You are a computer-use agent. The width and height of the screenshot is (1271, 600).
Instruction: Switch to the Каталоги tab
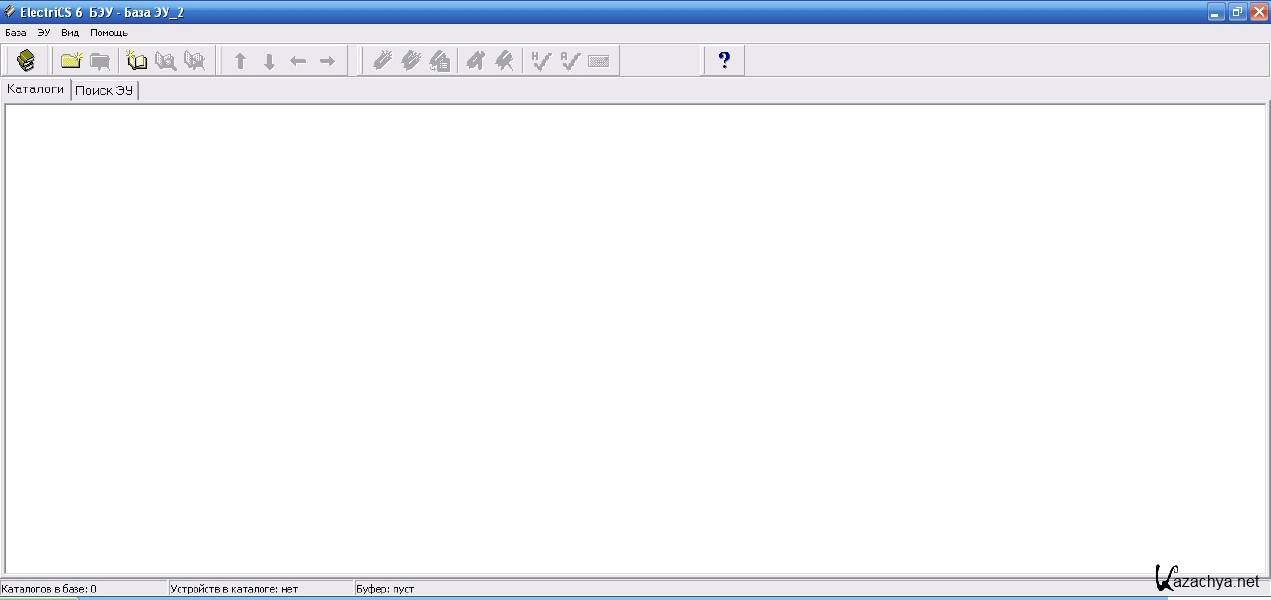tap(36, 89)
